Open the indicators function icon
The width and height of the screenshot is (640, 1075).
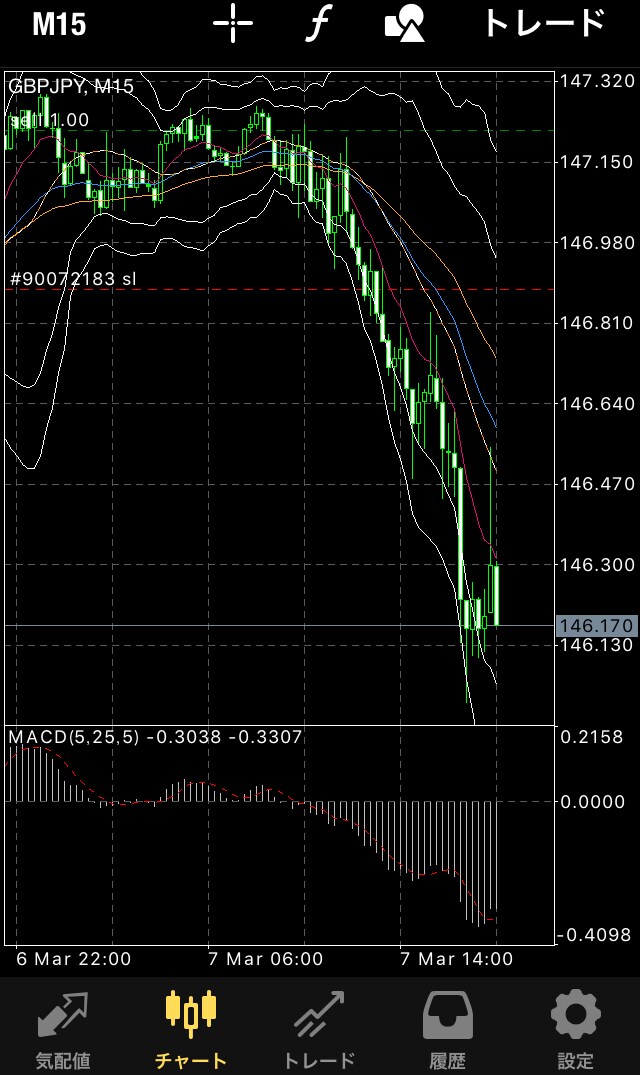click(x=317, y=23)
